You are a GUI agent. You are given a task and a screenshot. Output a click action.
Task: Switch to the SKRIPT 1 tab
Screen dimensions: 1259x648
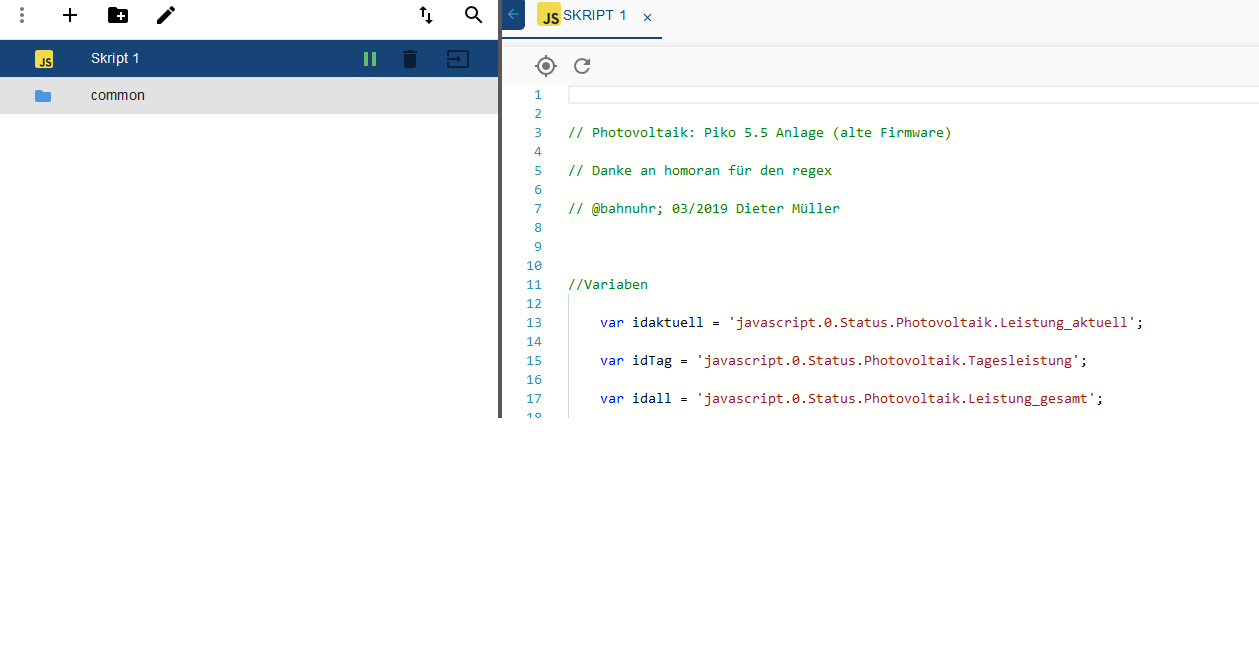click(x=583, y=16)
